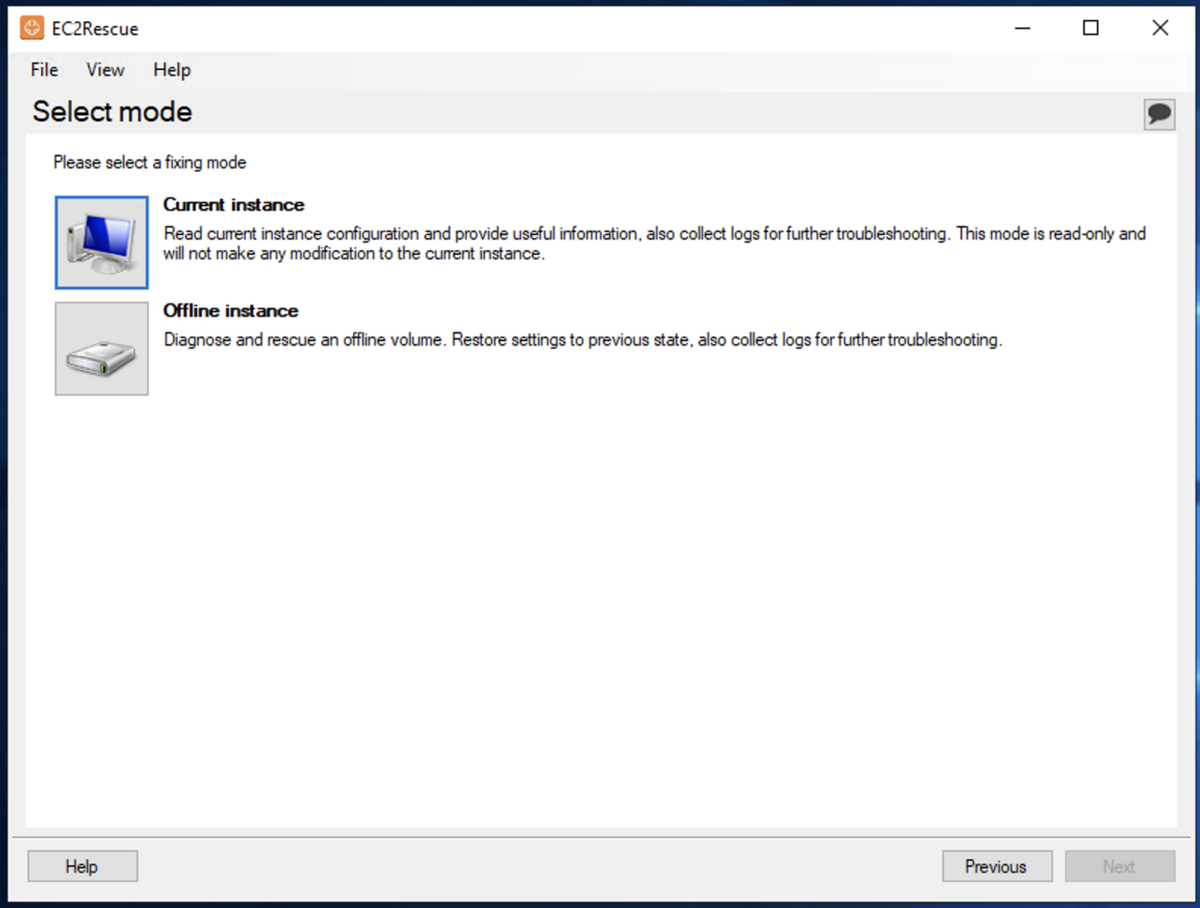Click the "Select mode" page title

pos(112,112)
